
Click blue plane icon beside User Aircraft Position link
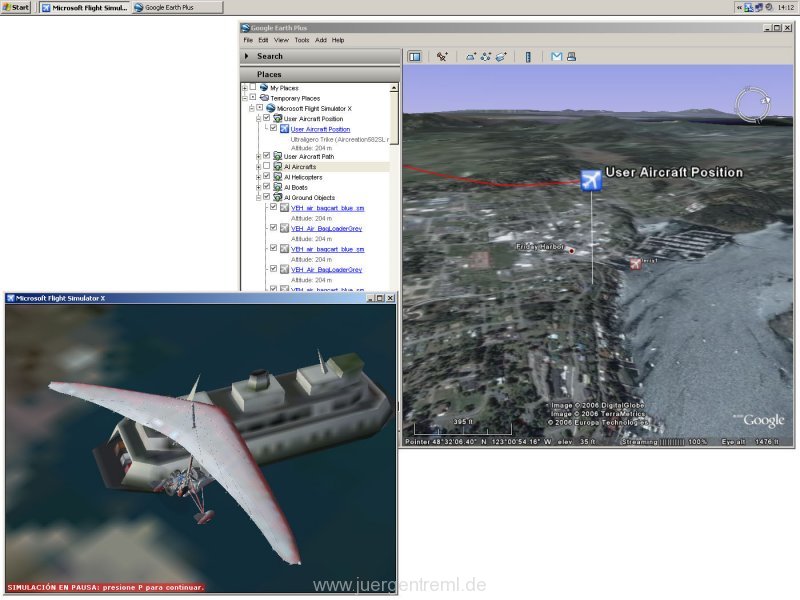(285, 129)
